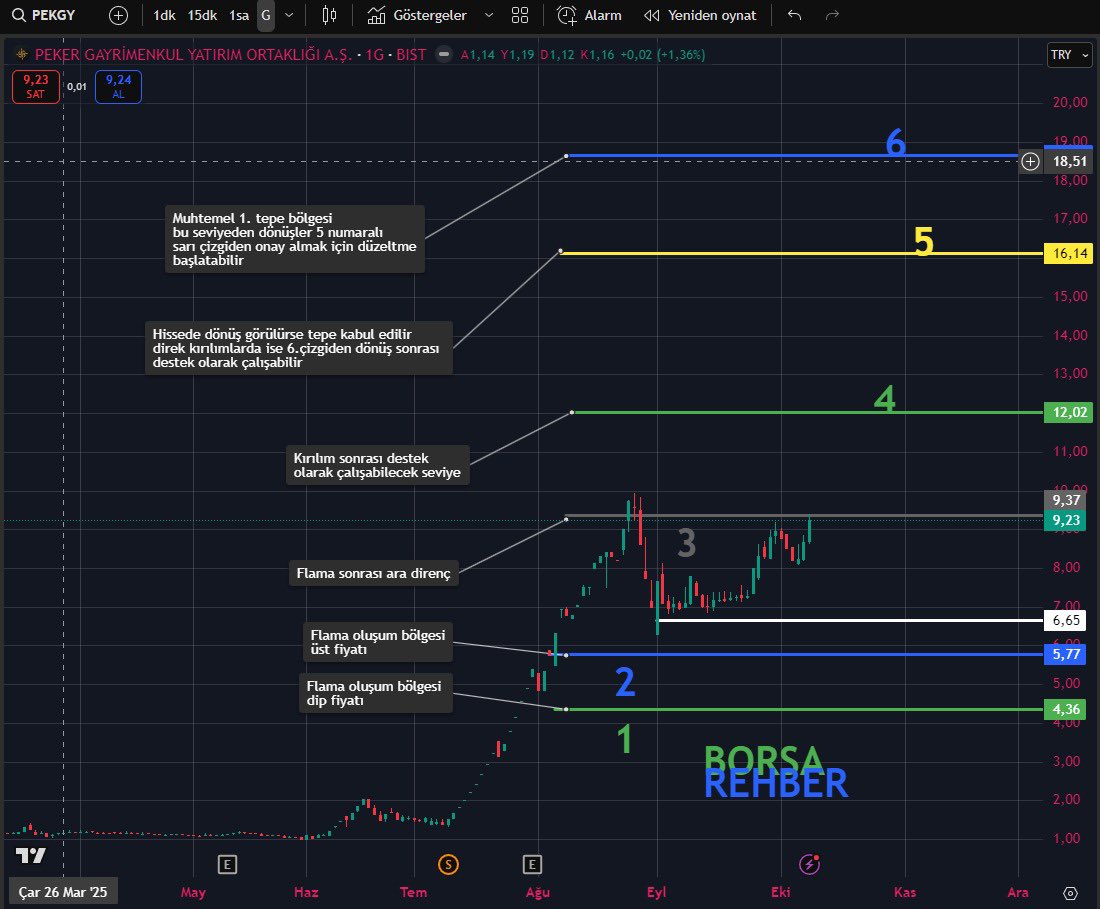The width and height of the screenshot is (1100, 909).
Task: Click the TradingView logo icon
Action: 31,855
